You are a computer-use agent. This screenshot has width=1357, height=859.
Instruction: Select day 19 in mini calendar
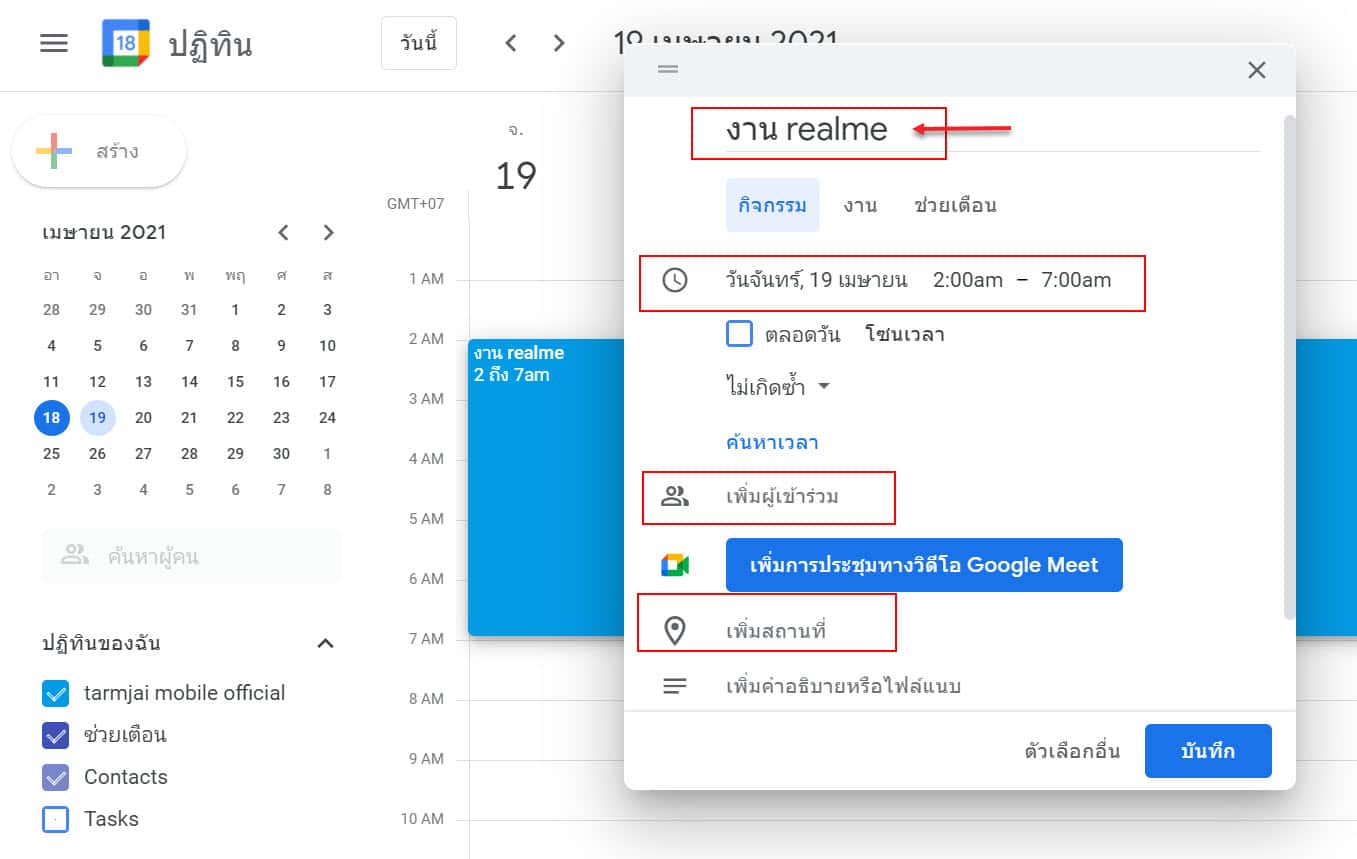click(x=98, y=418)
